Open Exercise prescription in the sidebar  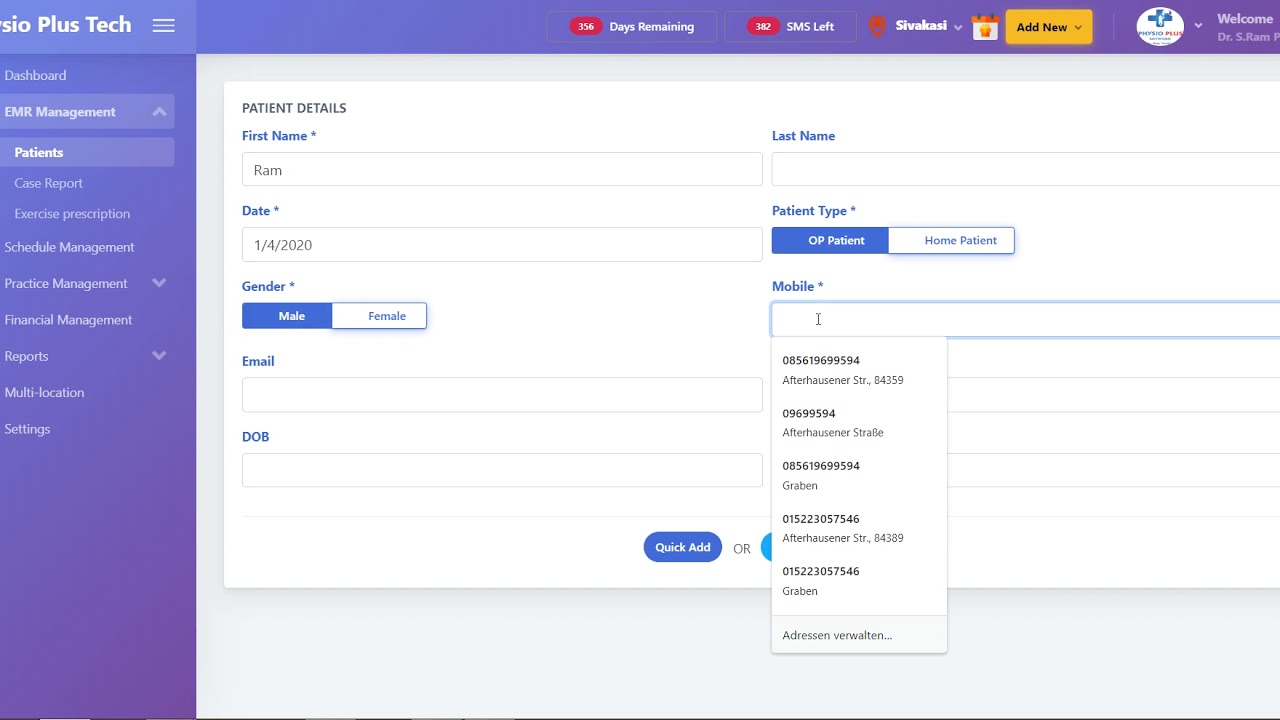(72, 214)
